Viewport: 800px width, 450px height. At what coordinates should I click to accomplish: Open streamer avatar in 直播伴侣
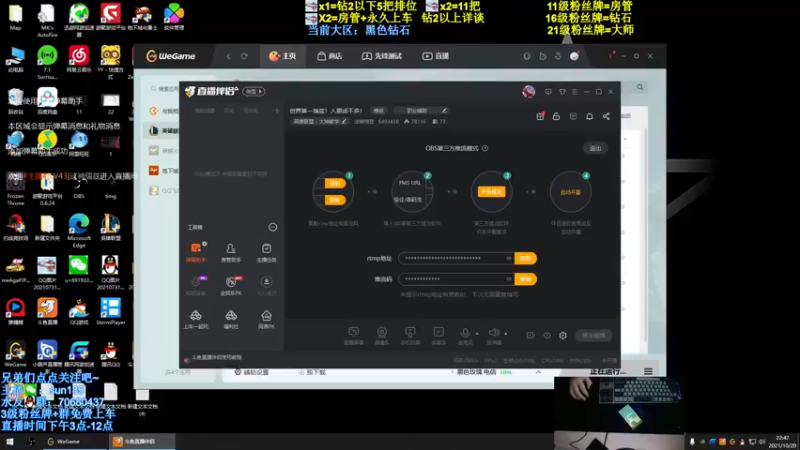pos(529,91)
